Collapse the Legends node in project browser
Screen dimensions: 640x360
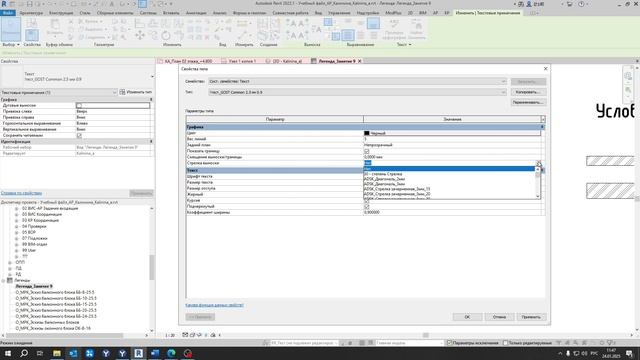(3, 280)
